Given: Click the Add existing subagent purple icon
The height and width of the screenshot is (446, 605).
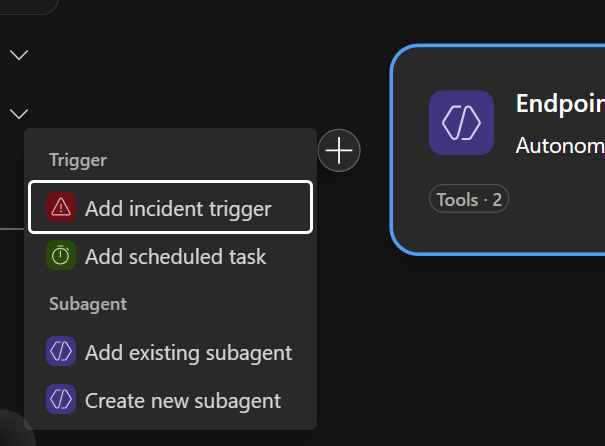Looking at the screenshot, I should click(x=61, y=352).
